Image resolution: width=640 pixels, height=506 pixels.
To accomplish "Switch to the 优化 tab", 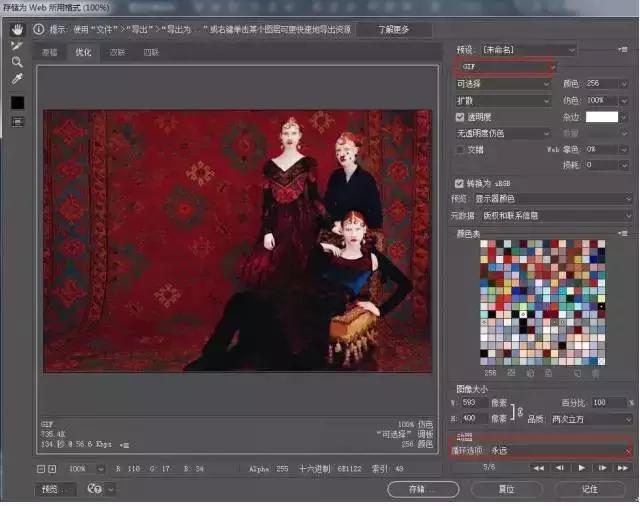I will coord(83,52).
